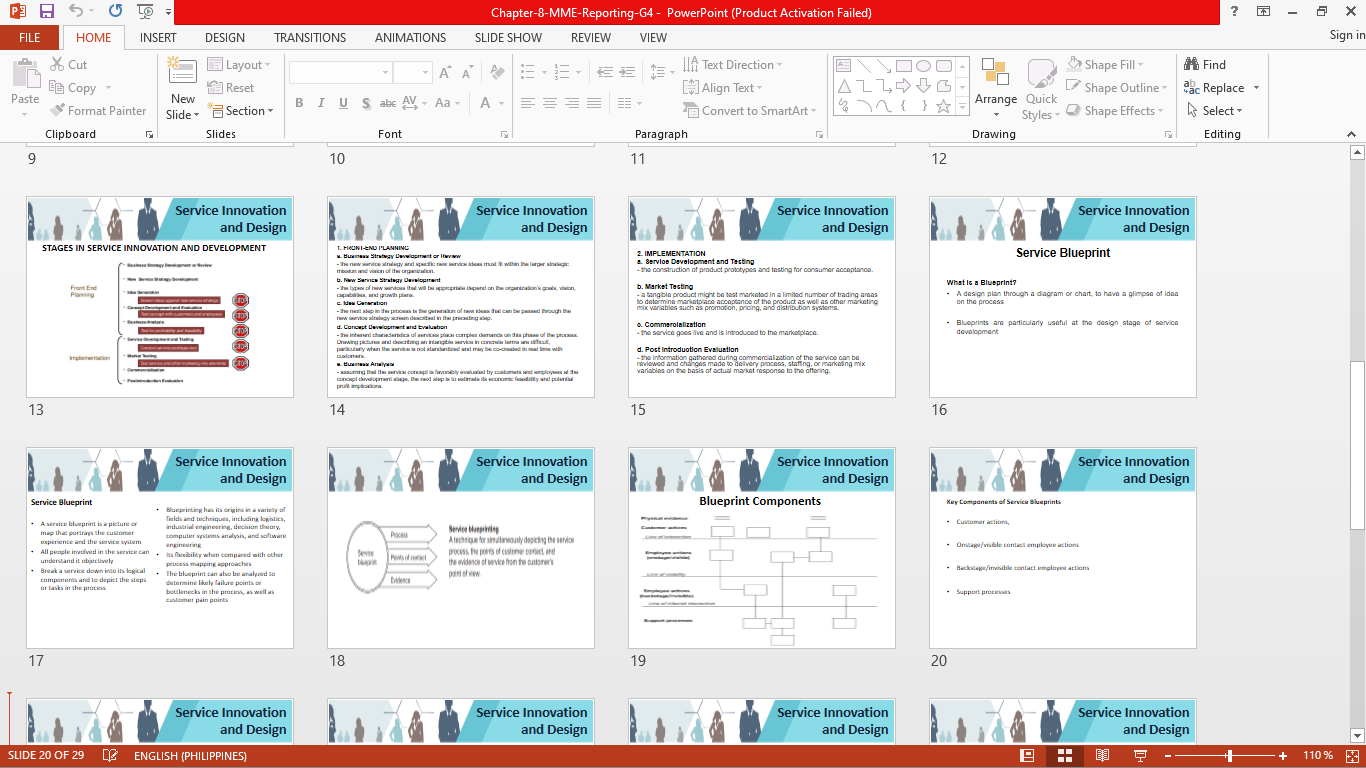
Task: Open the Section dropdown
Action: coord(240,110)
